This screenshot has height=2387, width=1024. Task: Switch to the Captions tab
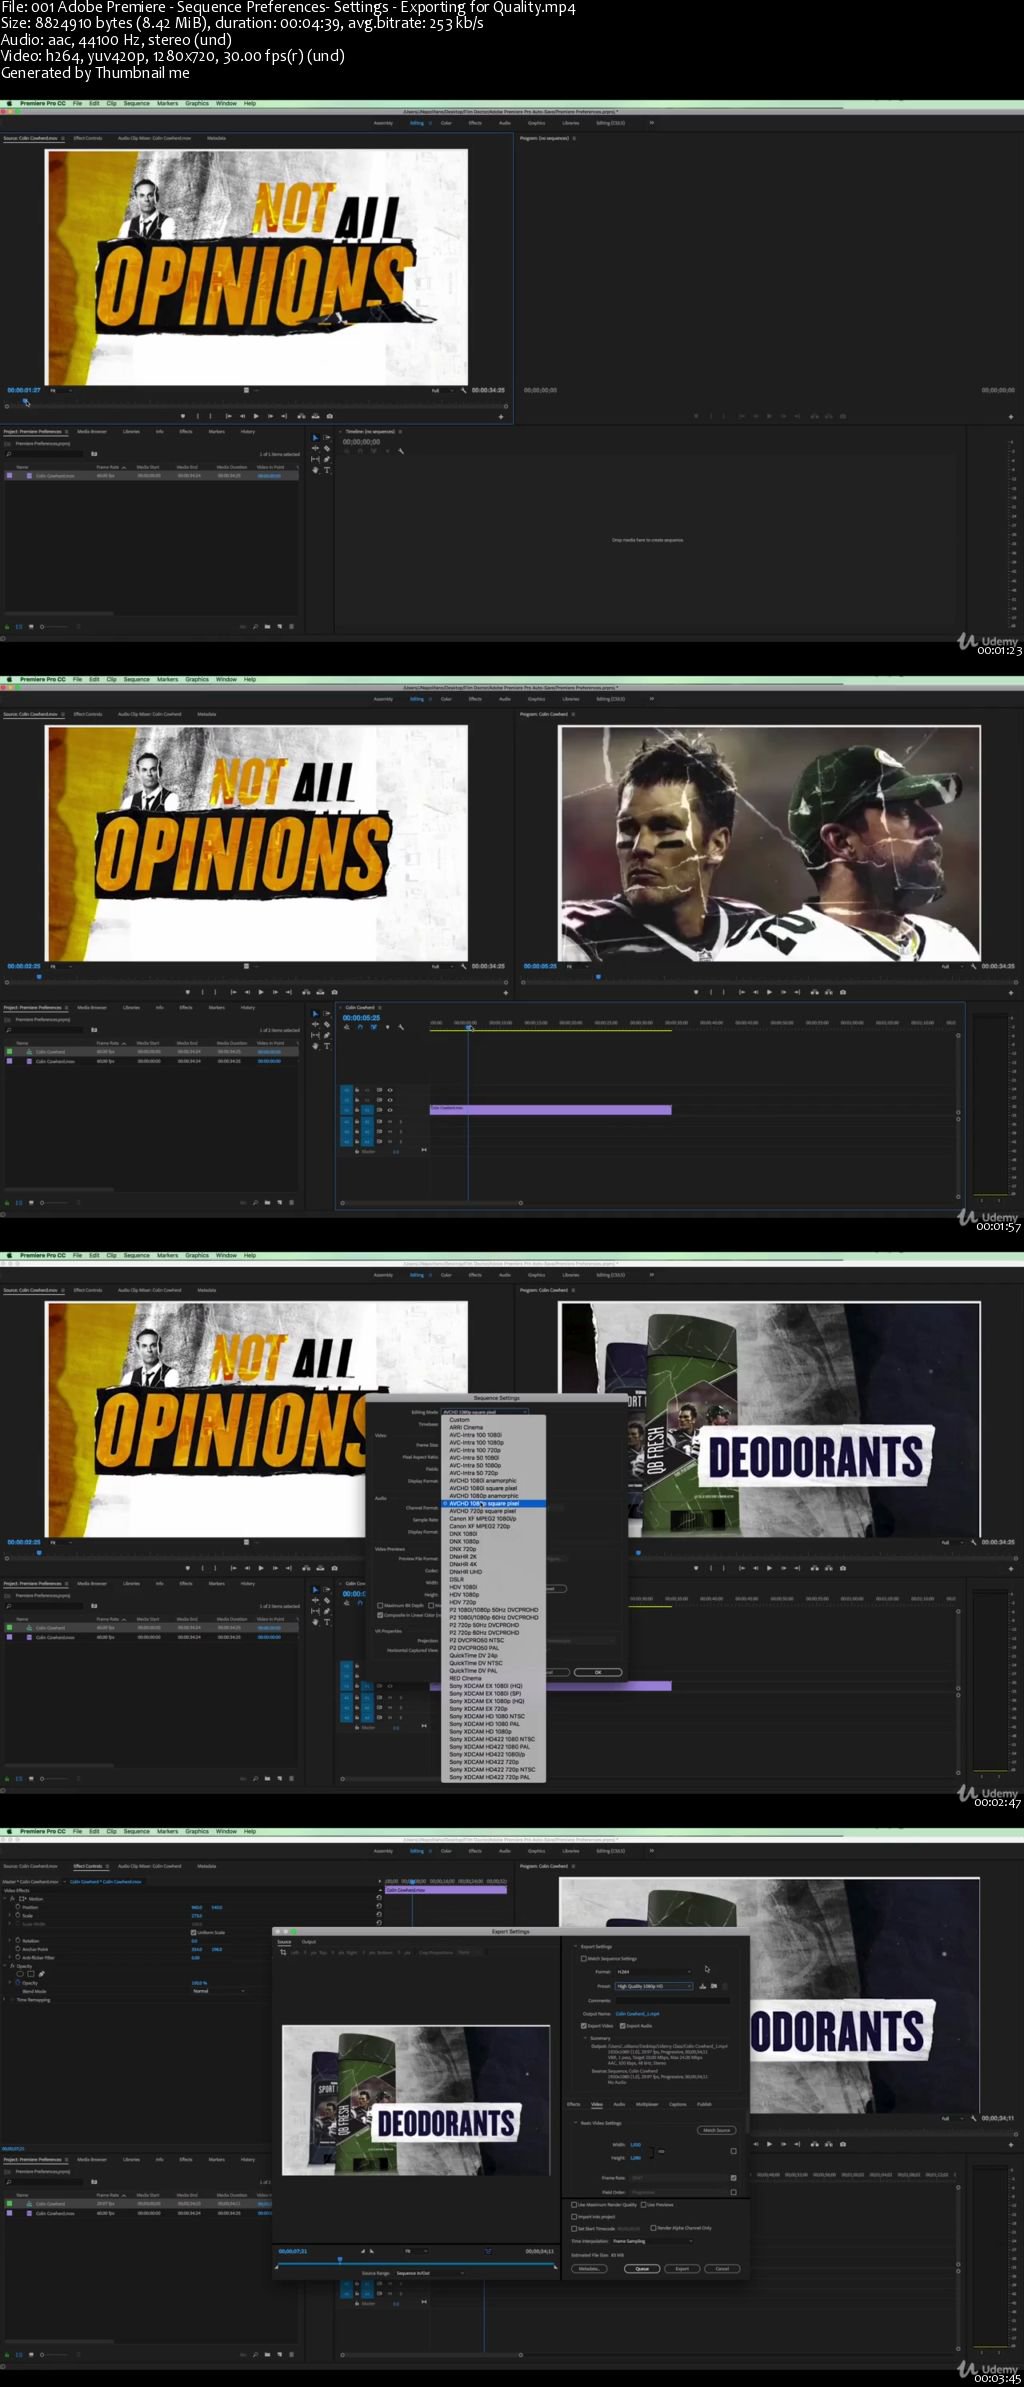(x=678, y=2104)
